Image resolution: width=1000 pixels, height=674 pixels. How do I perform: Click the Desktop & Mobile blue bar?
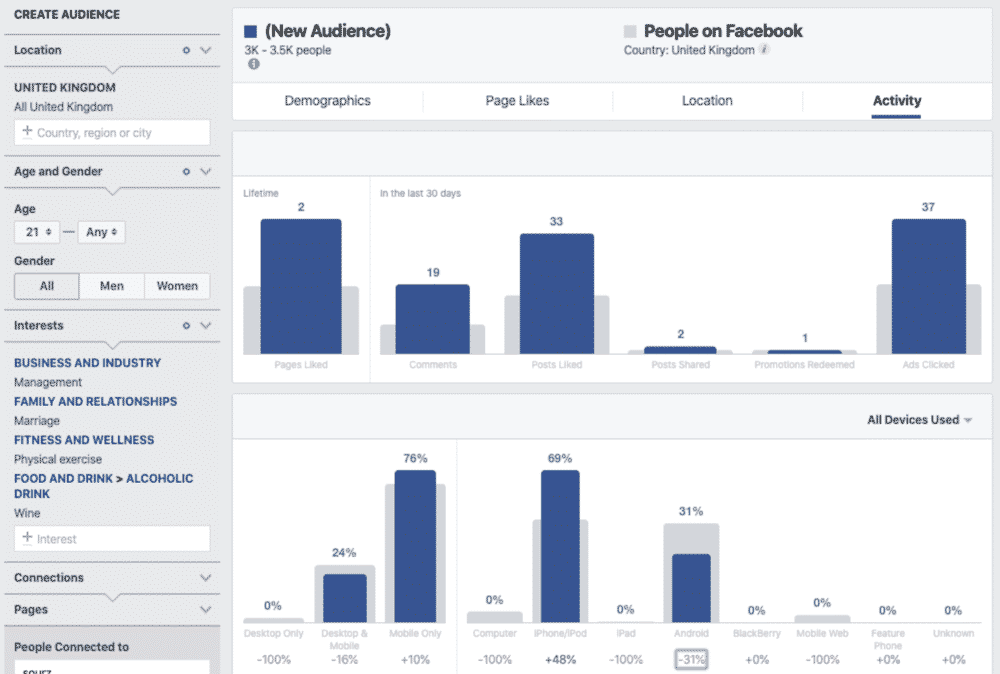344,598
